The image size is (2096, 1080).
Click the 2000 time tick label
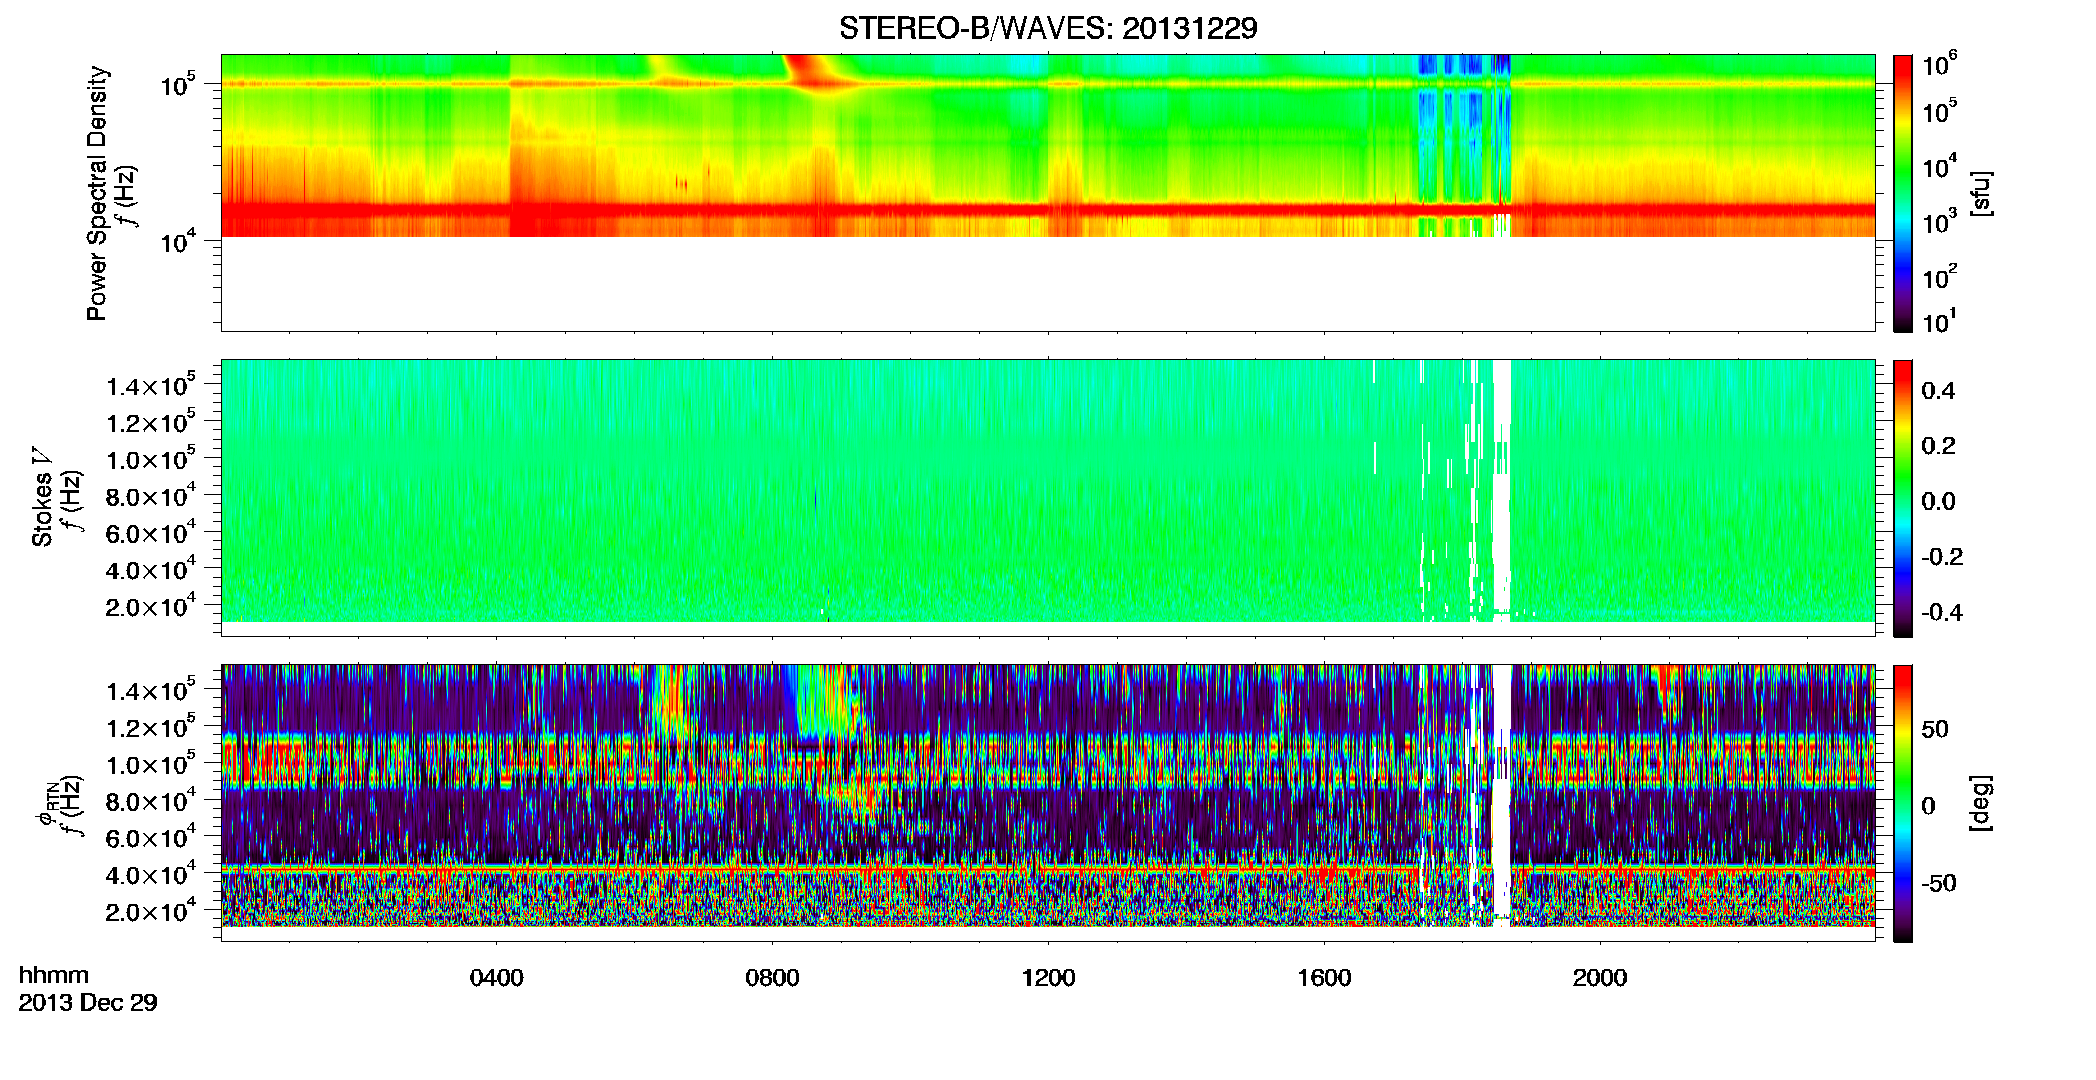pos(1600,977)
